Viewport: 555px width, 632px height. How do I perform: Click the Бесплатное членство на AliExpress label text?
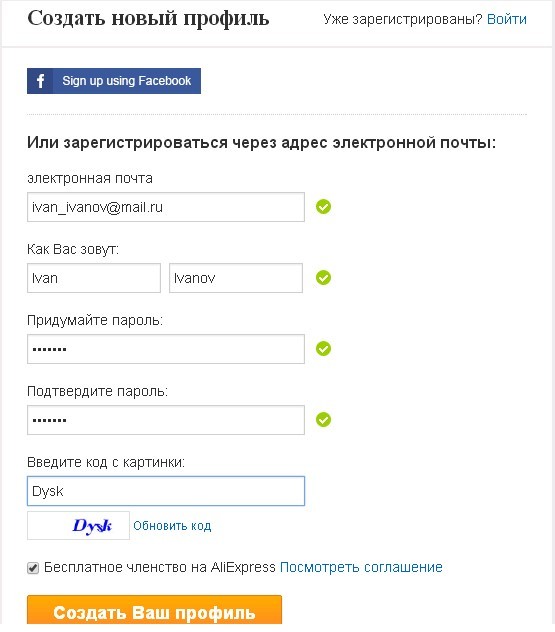point(160,568)
